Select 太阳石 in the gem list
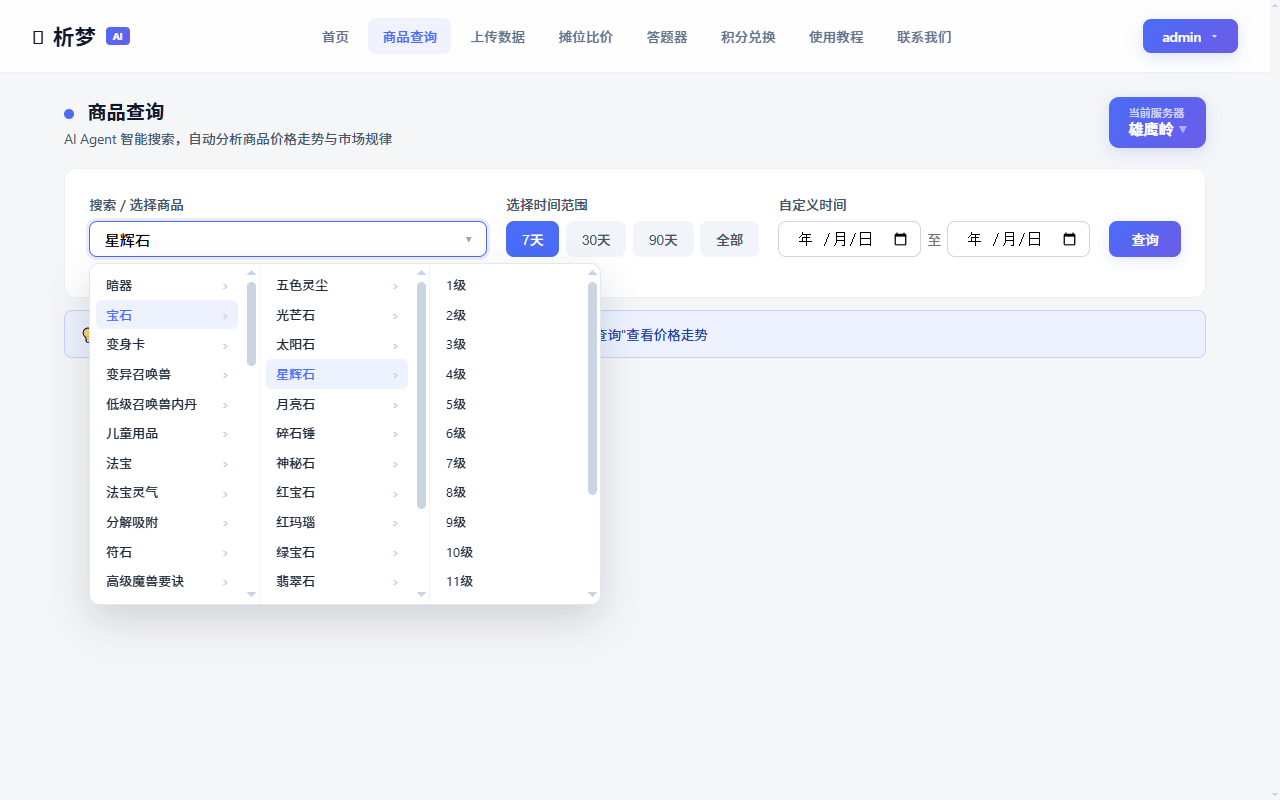Image resolution: width=1280 pixels, height=800 pixels. 337,344
